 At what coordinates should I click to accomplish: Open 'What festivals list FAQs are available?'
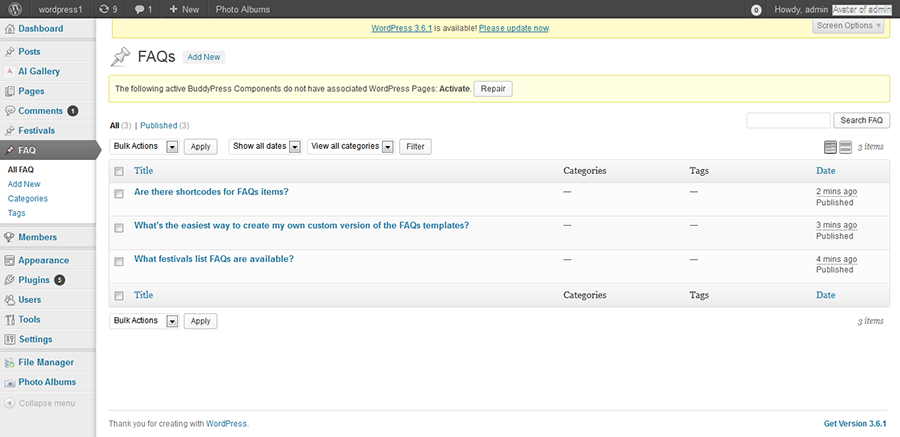214,259
